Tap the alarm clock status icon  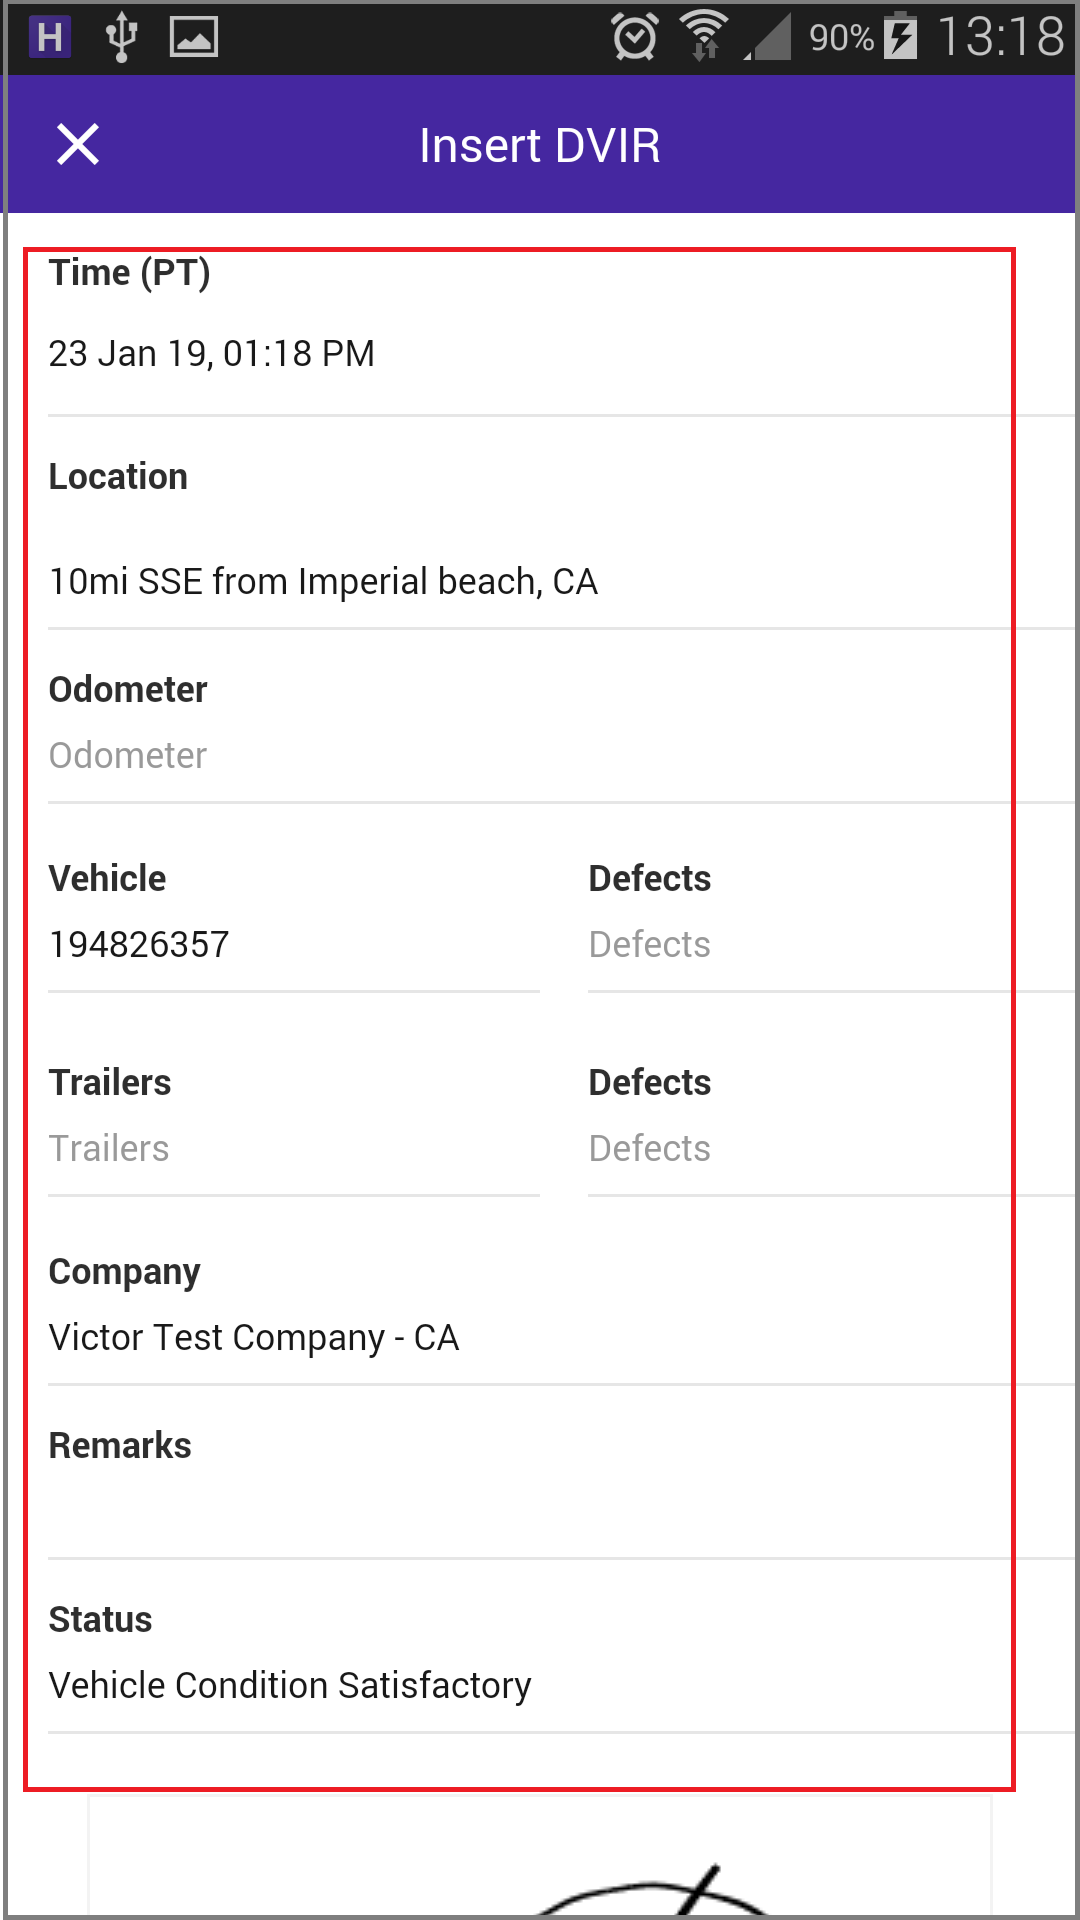pyautogui.click(x=635, y=37)
